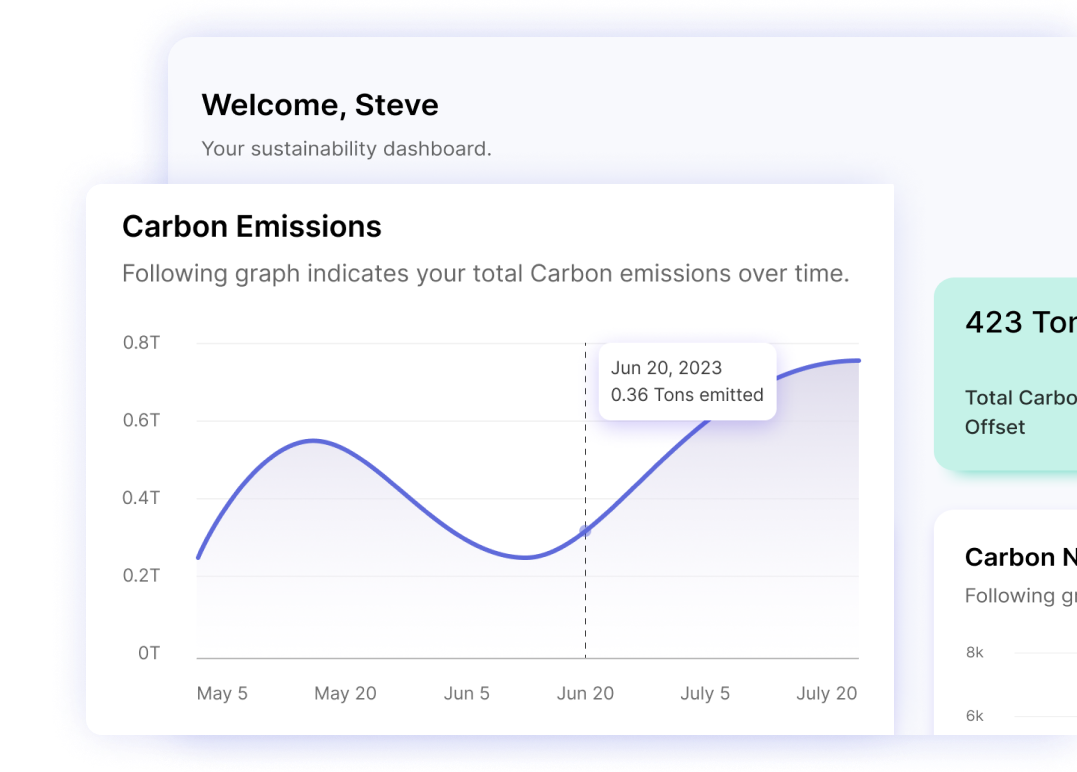1077x772 pixels.
Task: Open the 423 Tons offset card
Action: point(1005,374)
